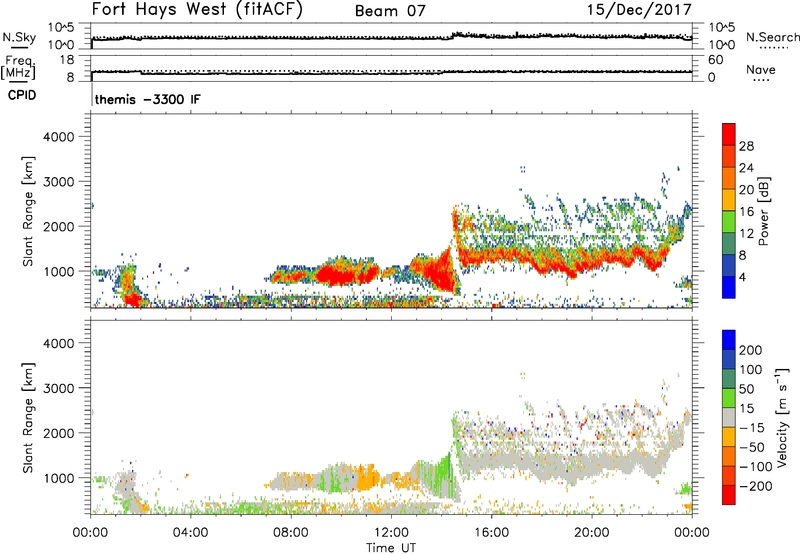Click the '10^5' tick beside N.Sky
Image resolution: width=800 pixels, height=554 pixels.
(61, 28)
